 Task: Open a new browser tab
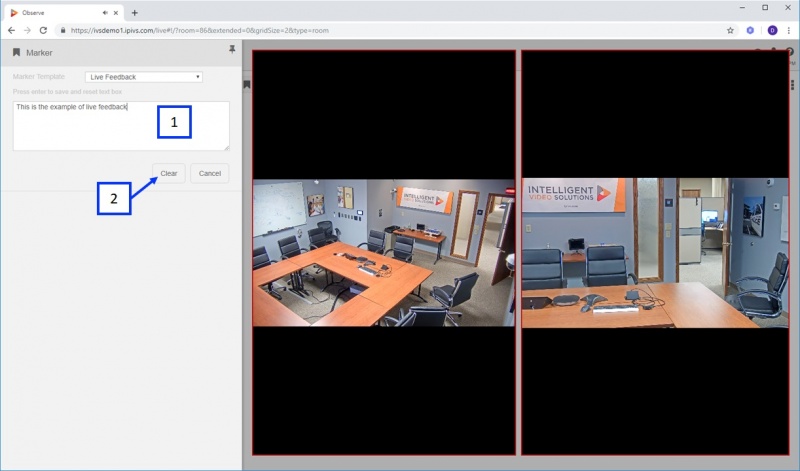(x=135, y=13)
